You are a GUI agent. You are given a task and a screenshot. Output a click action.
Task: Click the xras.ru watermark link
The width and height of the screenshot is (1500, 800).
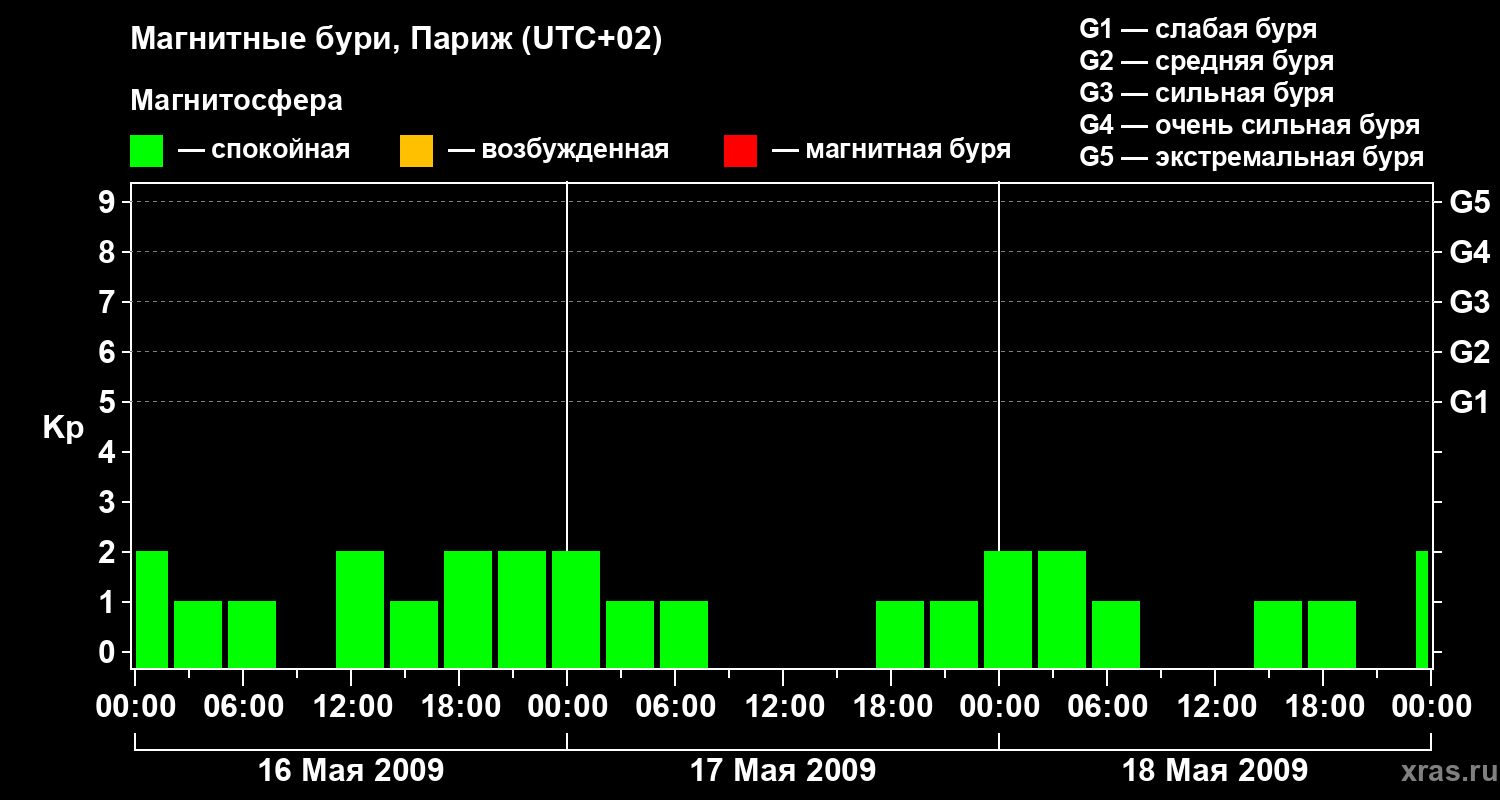click(x=1443, y=771)
